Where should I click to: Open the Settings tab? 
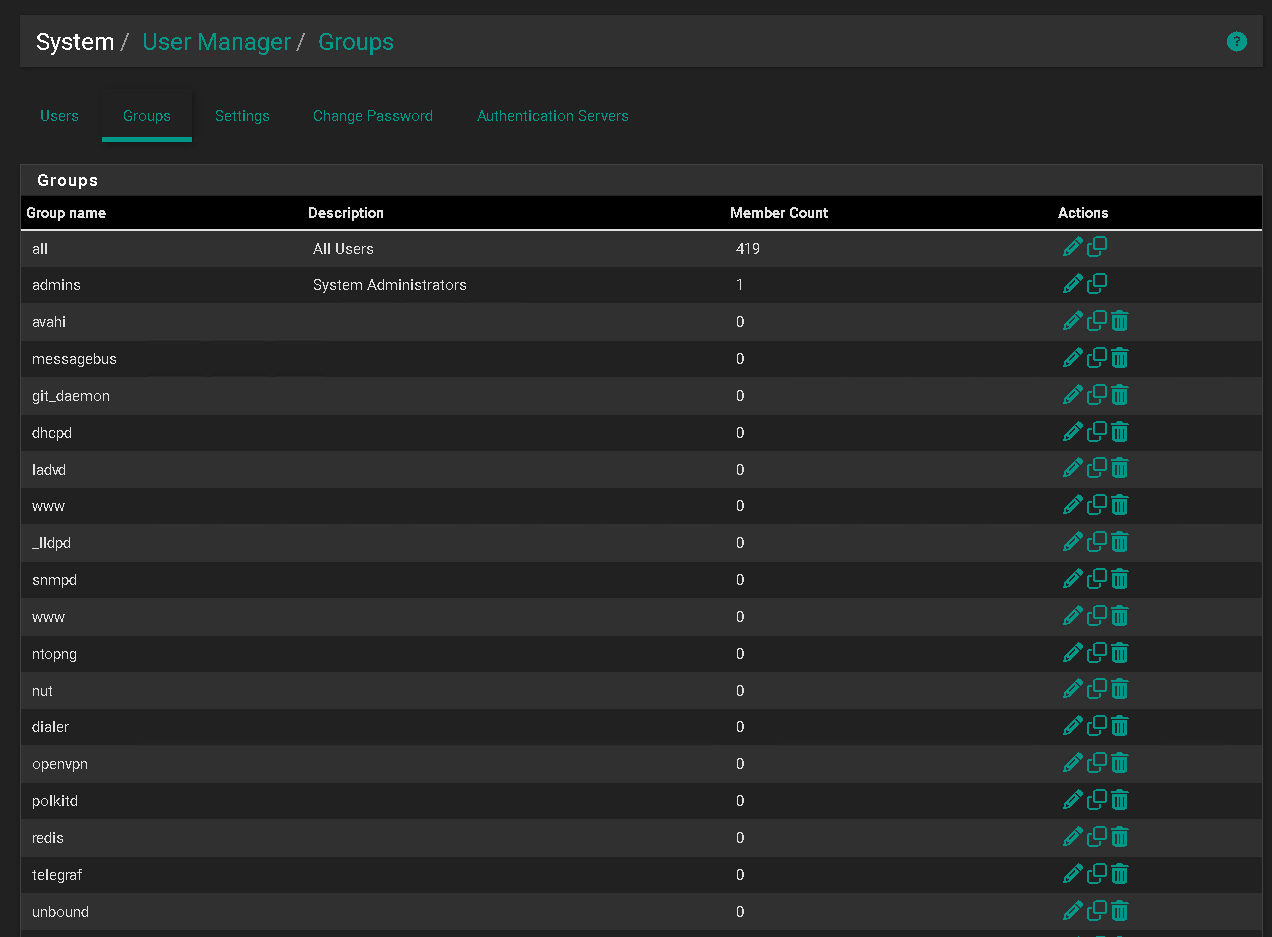point(242,116)
